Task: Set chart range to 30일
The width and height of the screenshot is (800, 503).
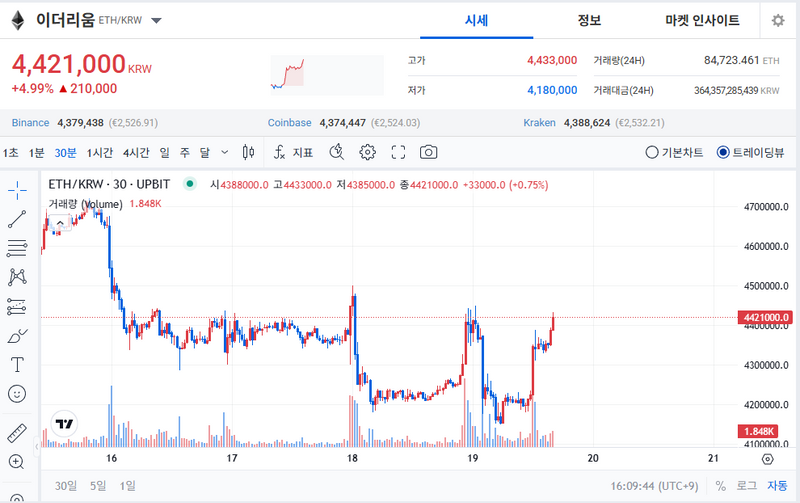Action: click(x=65, y=486)
